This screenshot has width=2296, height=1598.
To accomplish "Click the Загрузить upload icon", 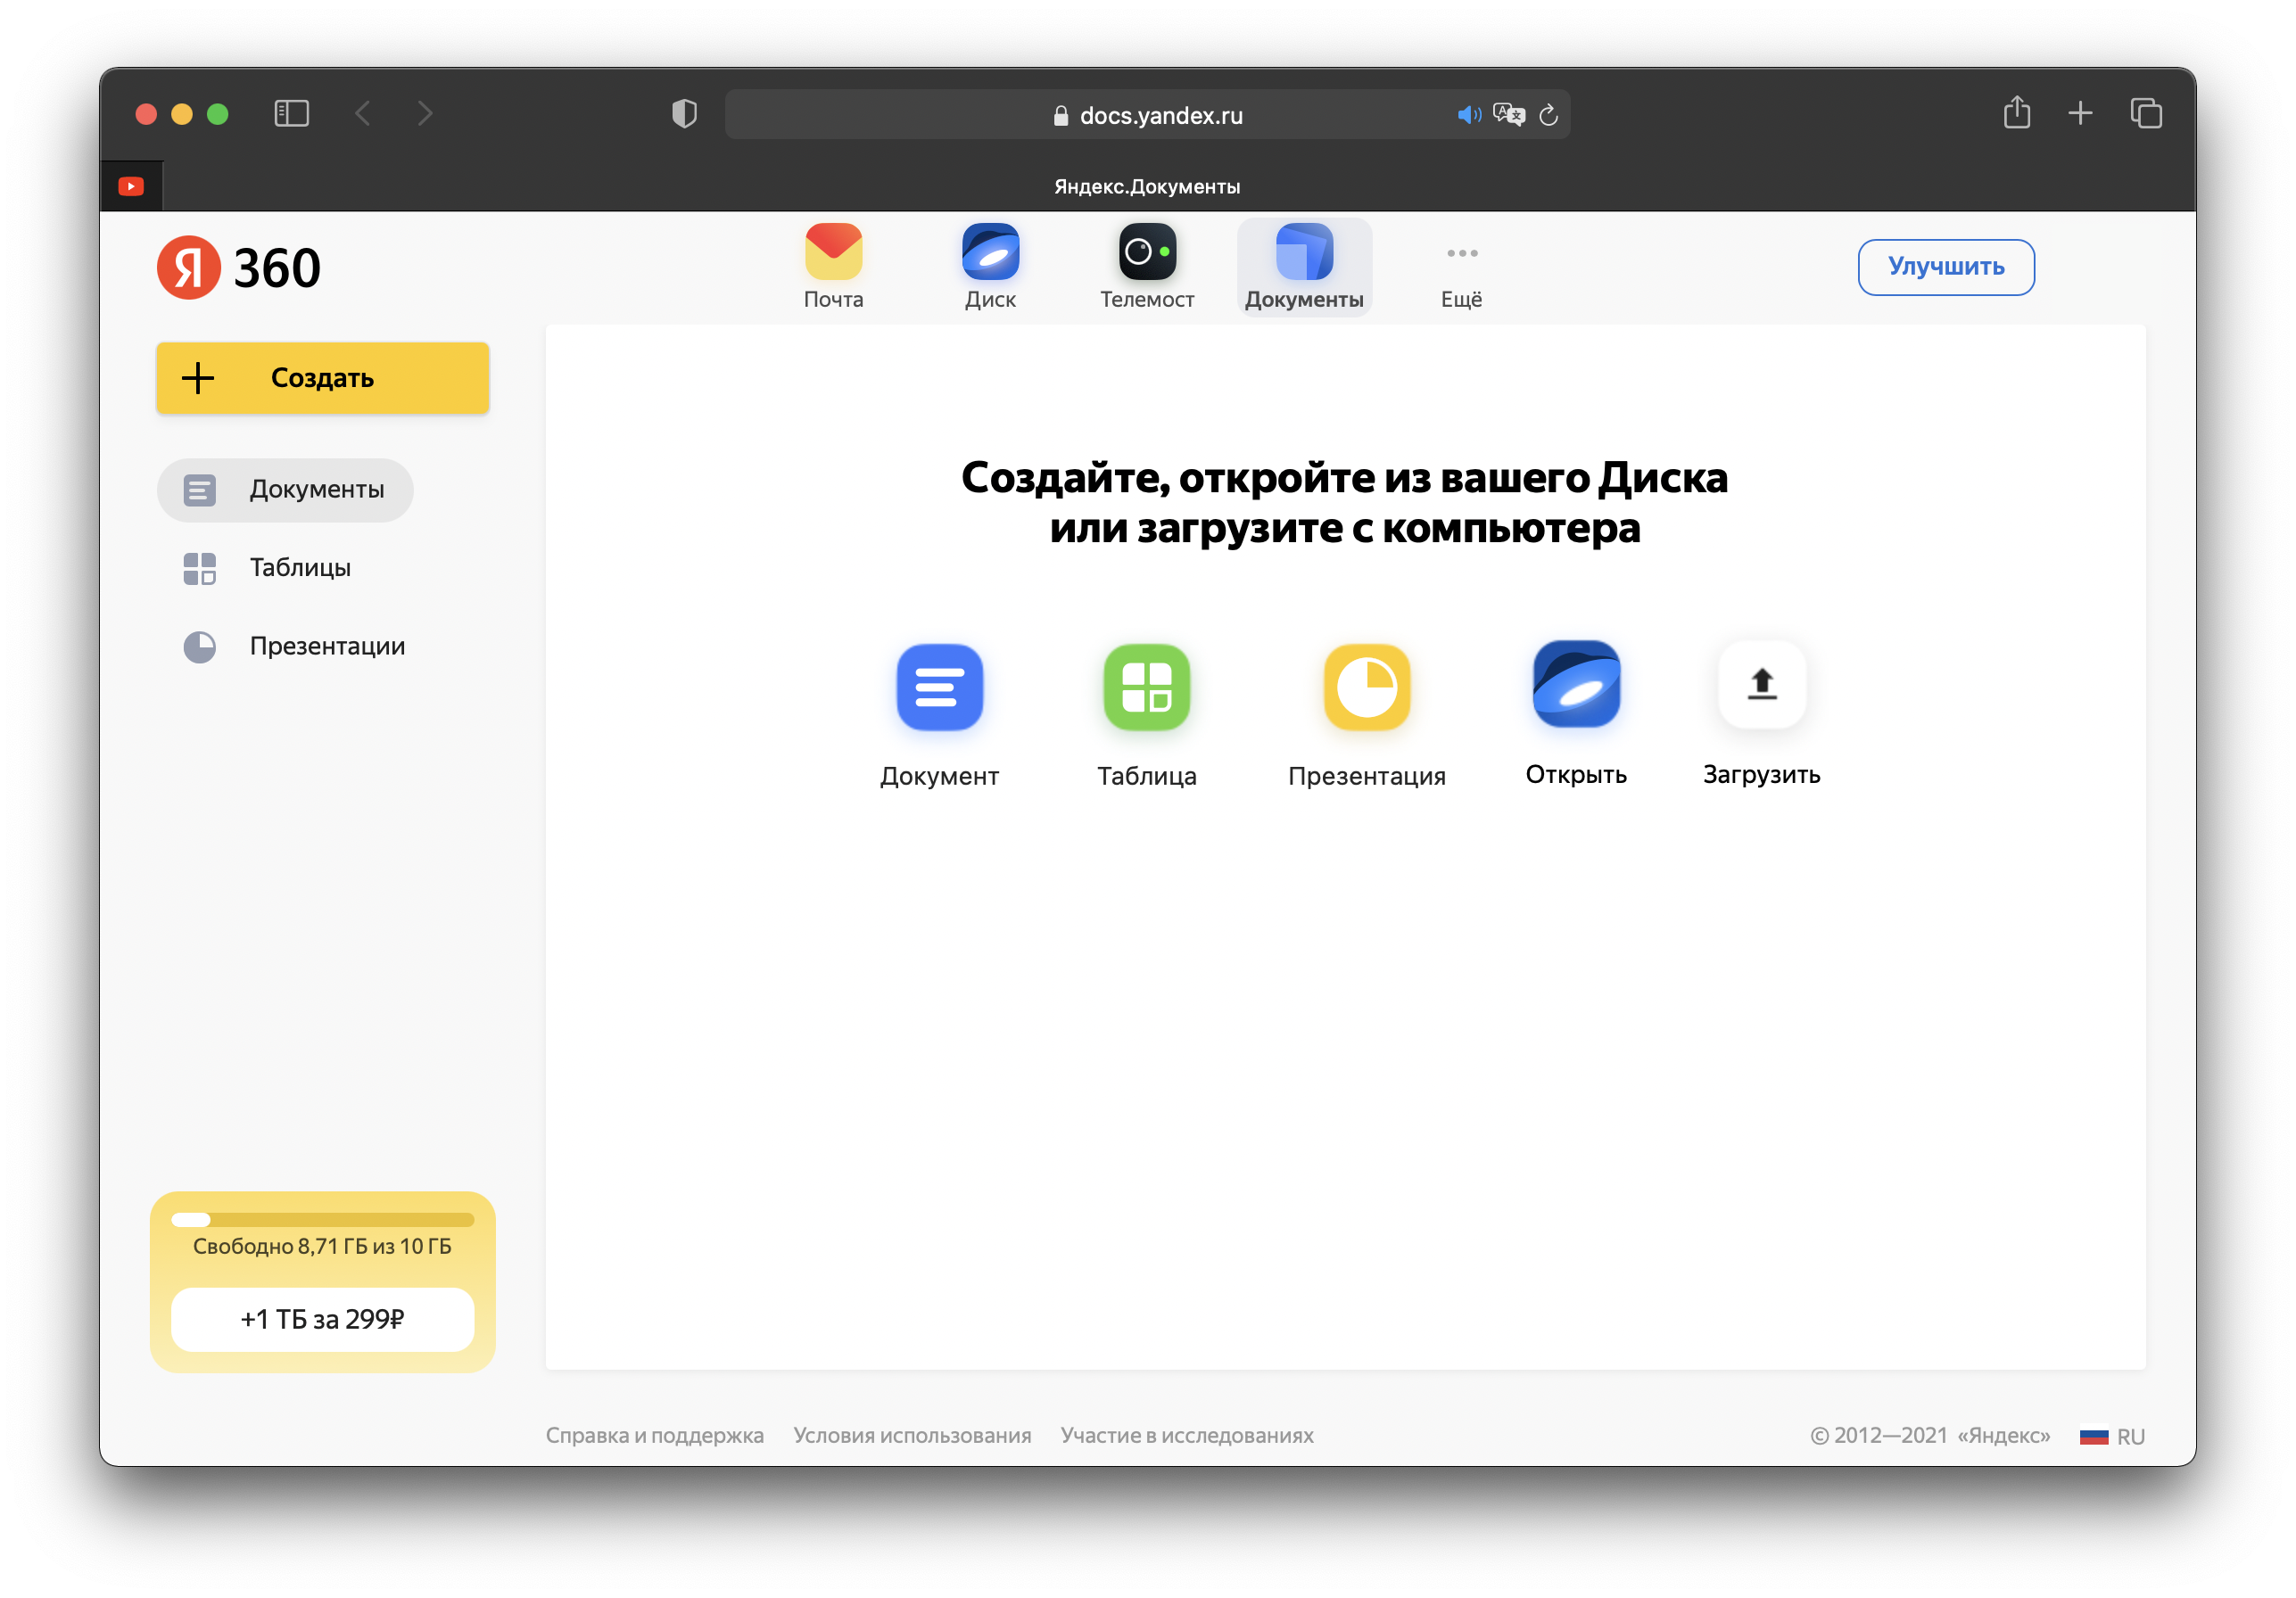I will tap(1761, 685).
